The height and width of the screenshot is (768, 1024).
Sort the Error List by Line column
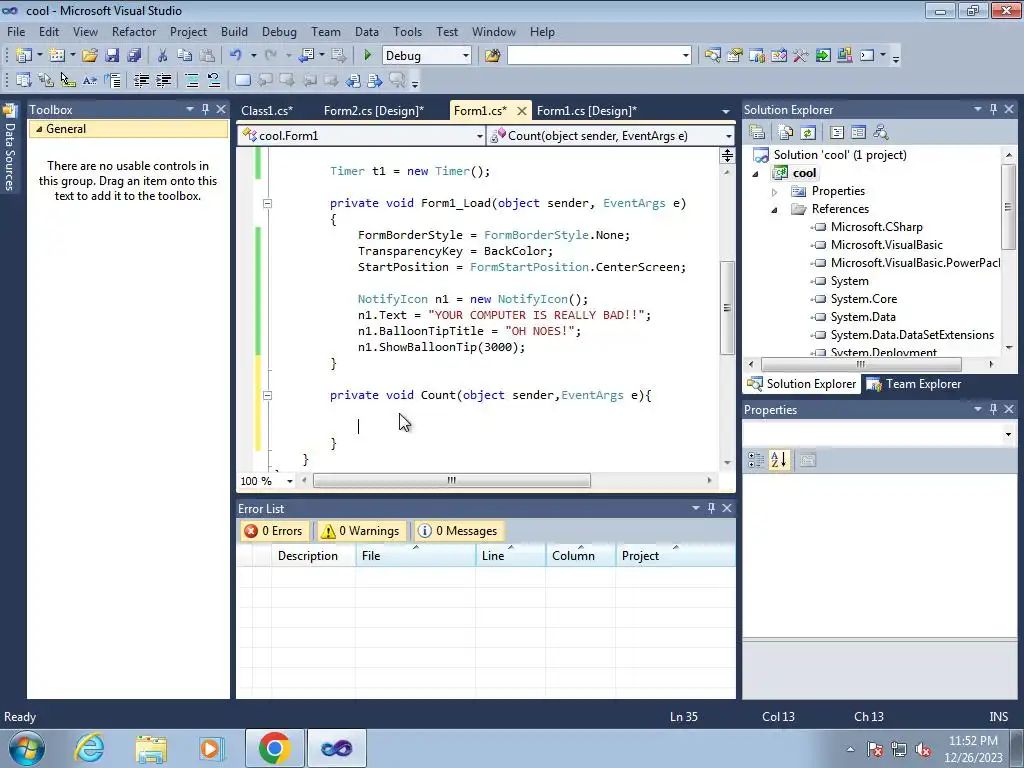(x=510, y=556)
